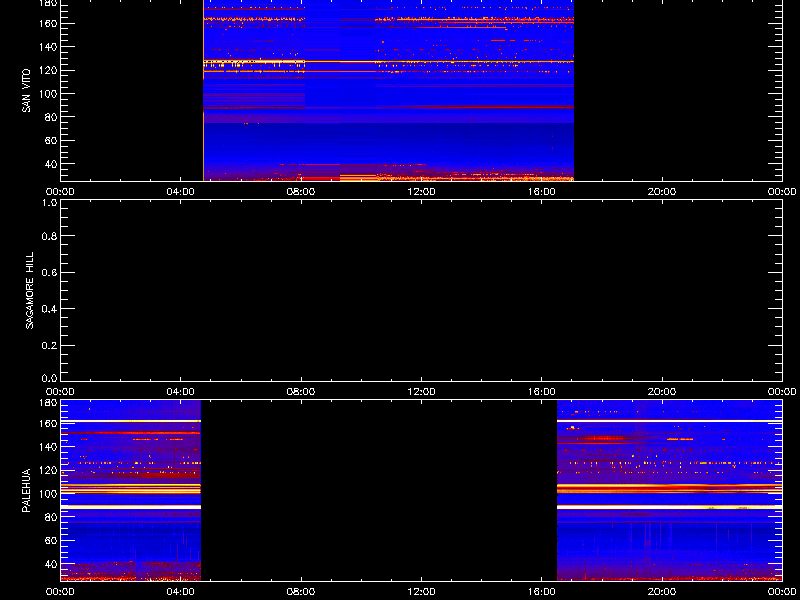Image resolution: width=800 pixels, height=600 pixels.
Task: Click 20:00 under the Sagamore Hill panel
Action: 662,392
